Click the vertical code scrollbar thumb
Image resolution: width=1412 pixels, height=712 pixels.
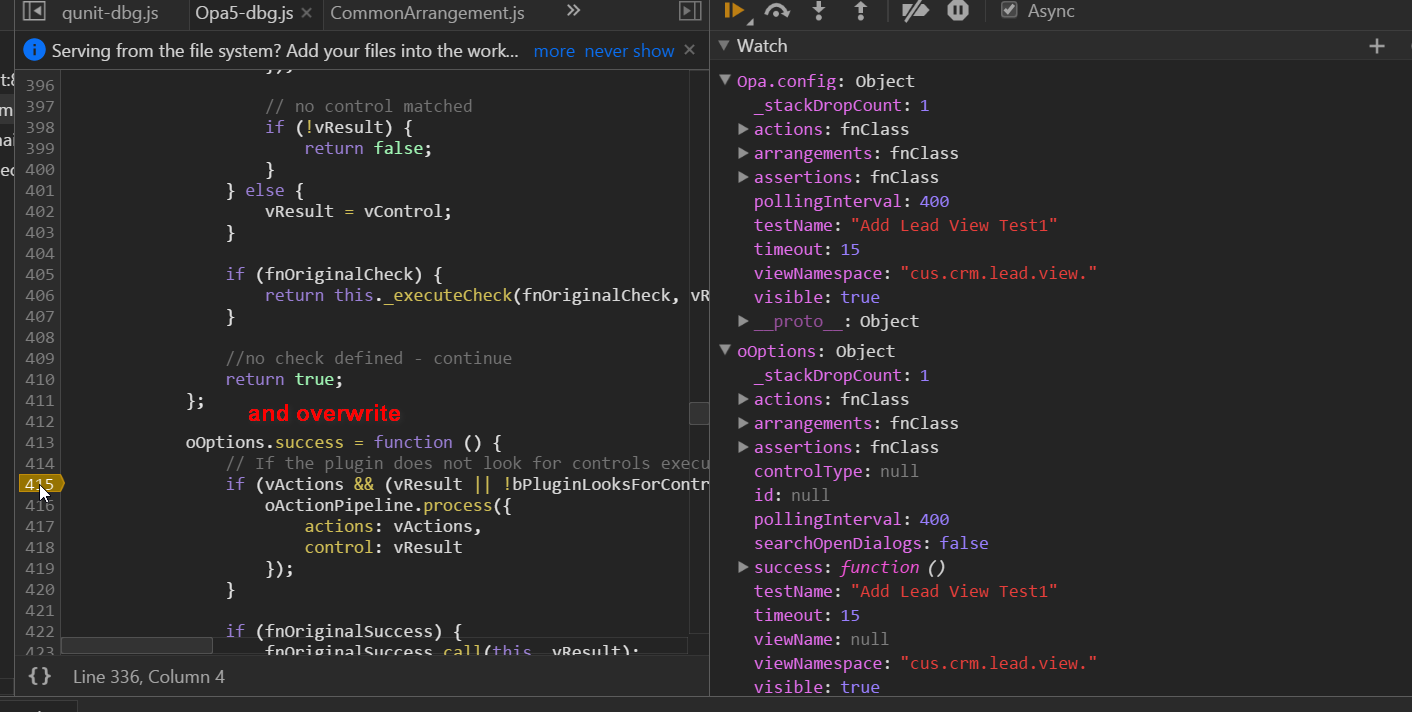coord(699,413)
